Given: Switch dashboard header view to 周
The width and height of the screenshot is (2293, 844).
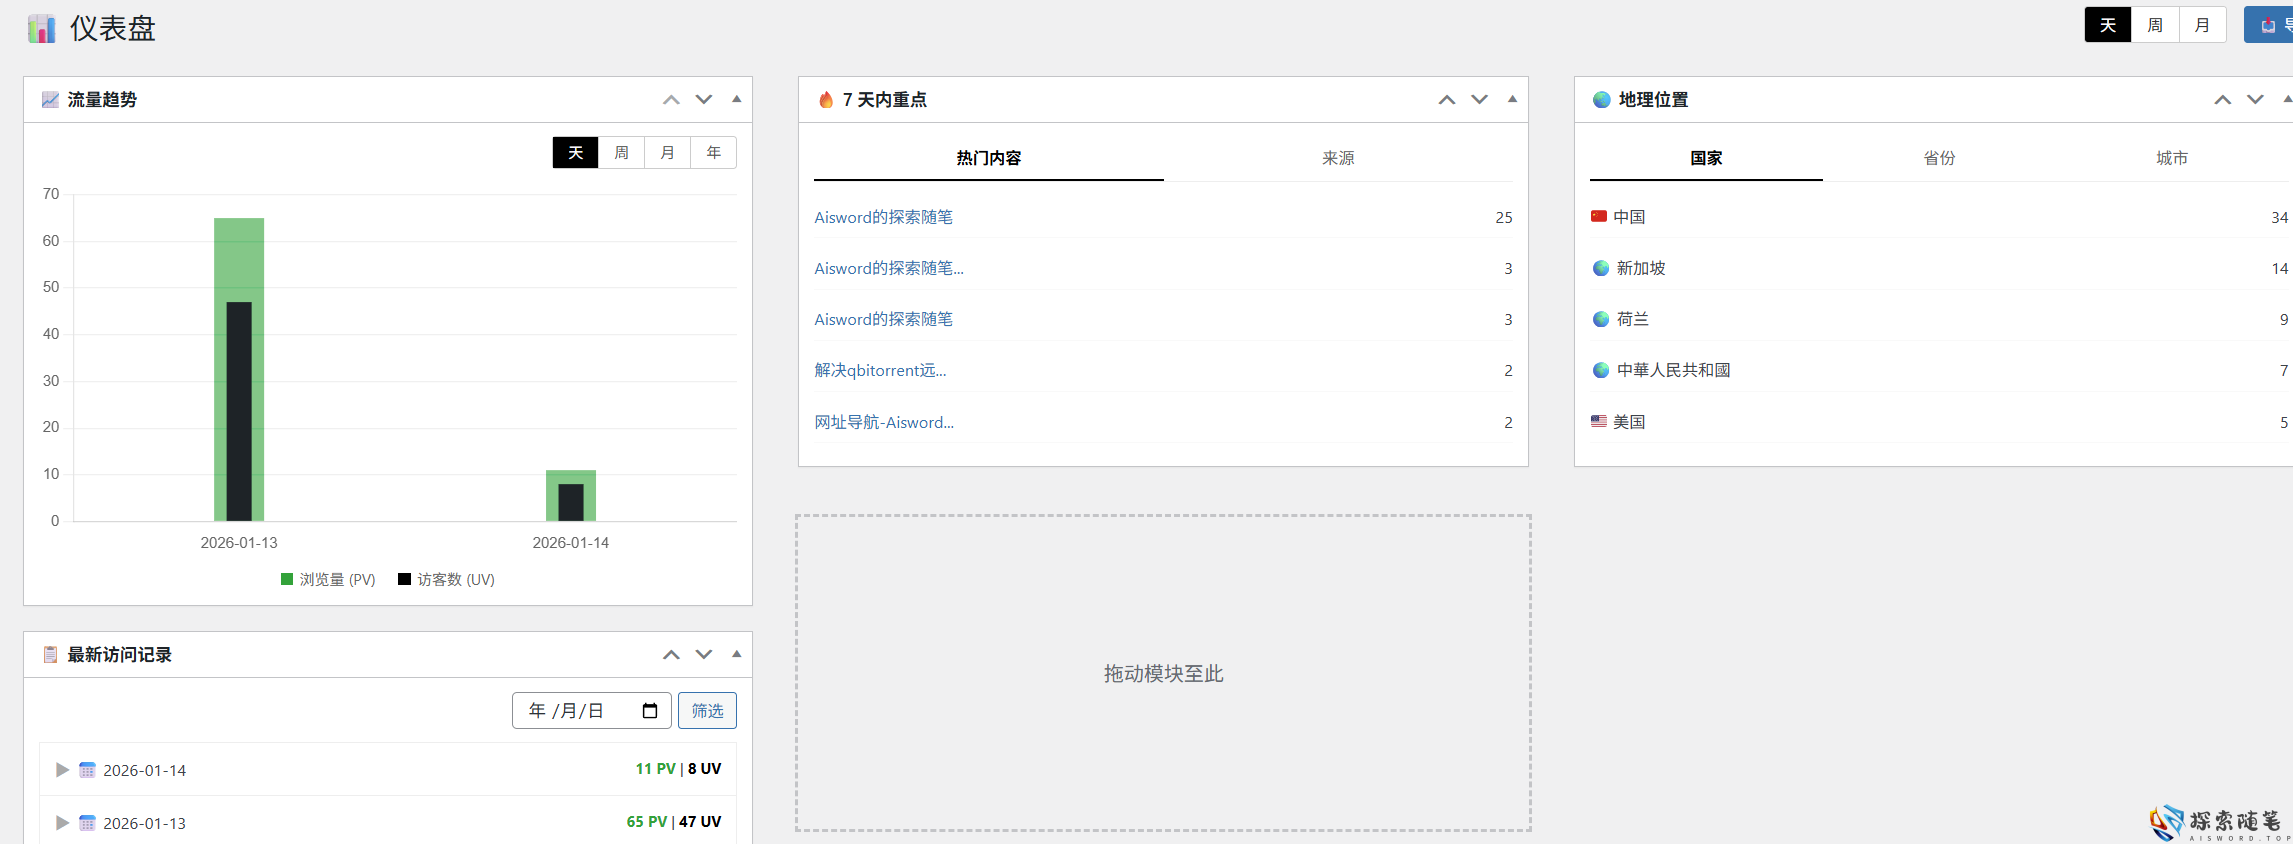Looking at the screenshot, I should pos(2155,25).
